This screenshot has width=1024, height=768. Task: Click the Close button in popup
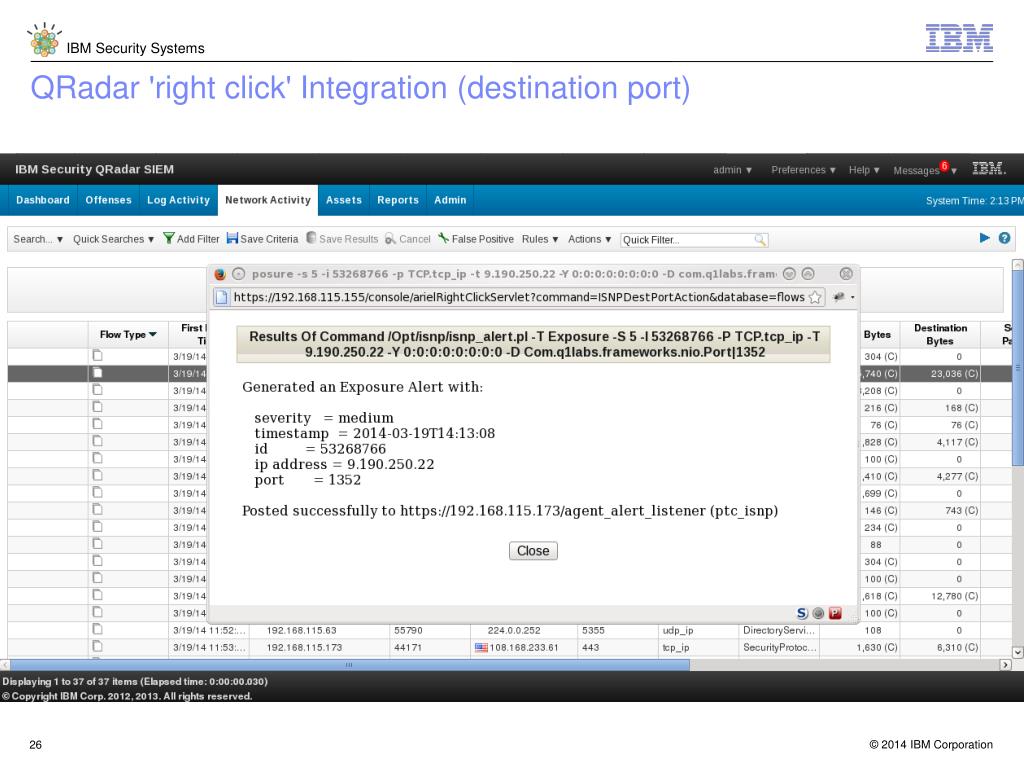(x=533, y=551)
